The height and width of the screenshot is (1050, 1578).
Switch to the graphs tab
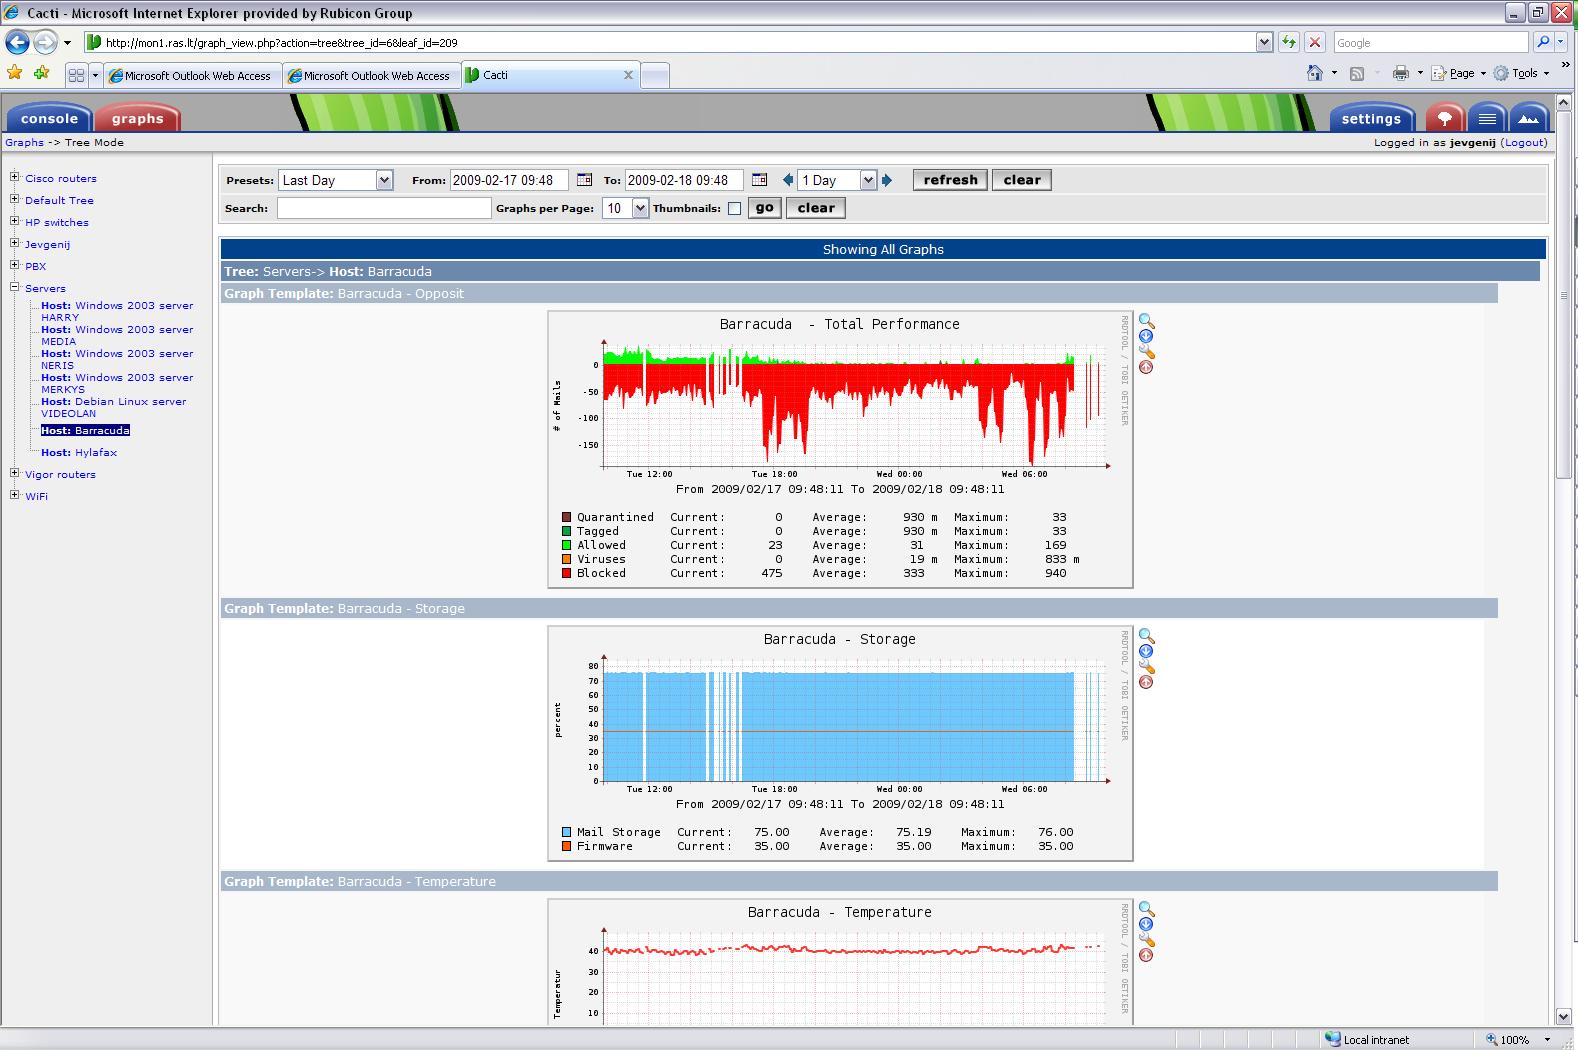(138, 118)
